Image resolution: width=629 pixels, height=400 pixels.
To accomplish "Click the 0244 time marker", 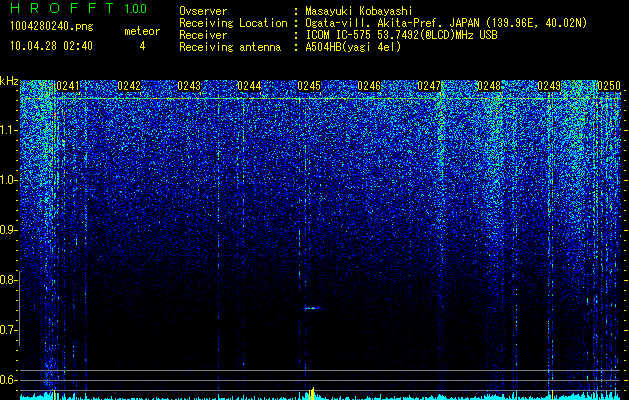I will click(x=249, y=86).
